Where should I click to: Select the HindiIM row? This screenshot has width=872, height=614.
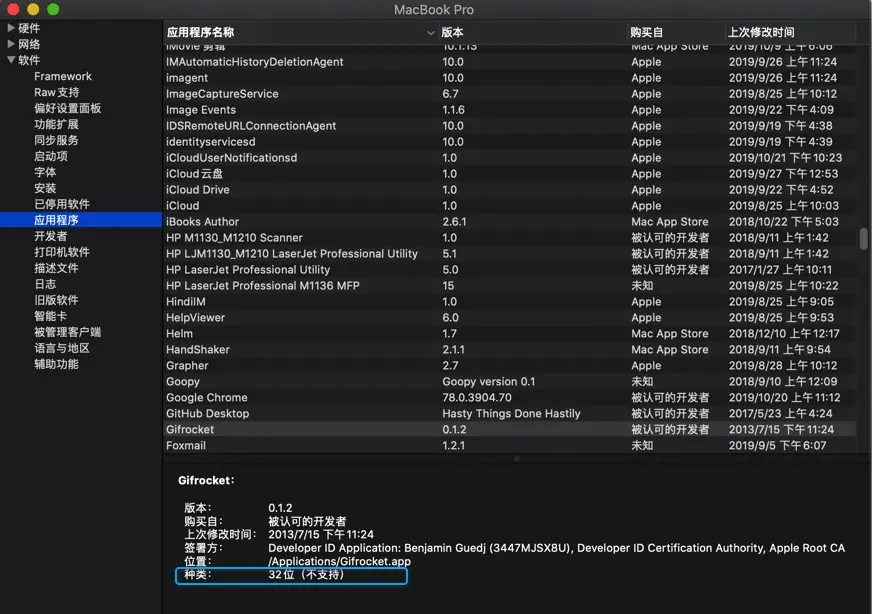[509, 301]
